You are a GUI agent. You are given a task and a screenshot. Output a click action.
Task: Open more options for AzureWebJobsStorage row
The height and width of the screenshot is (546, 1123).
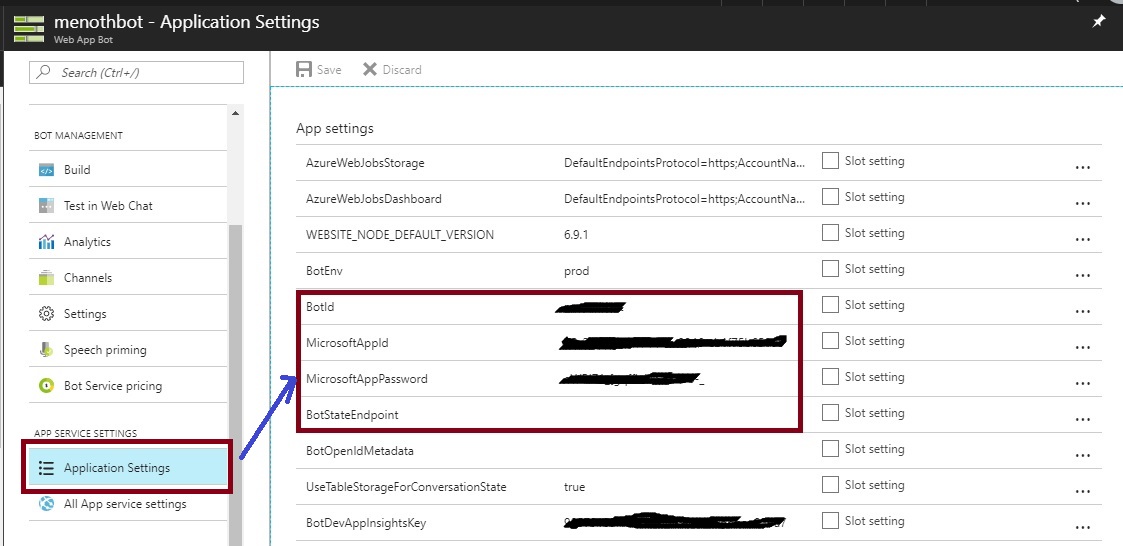1082,168
